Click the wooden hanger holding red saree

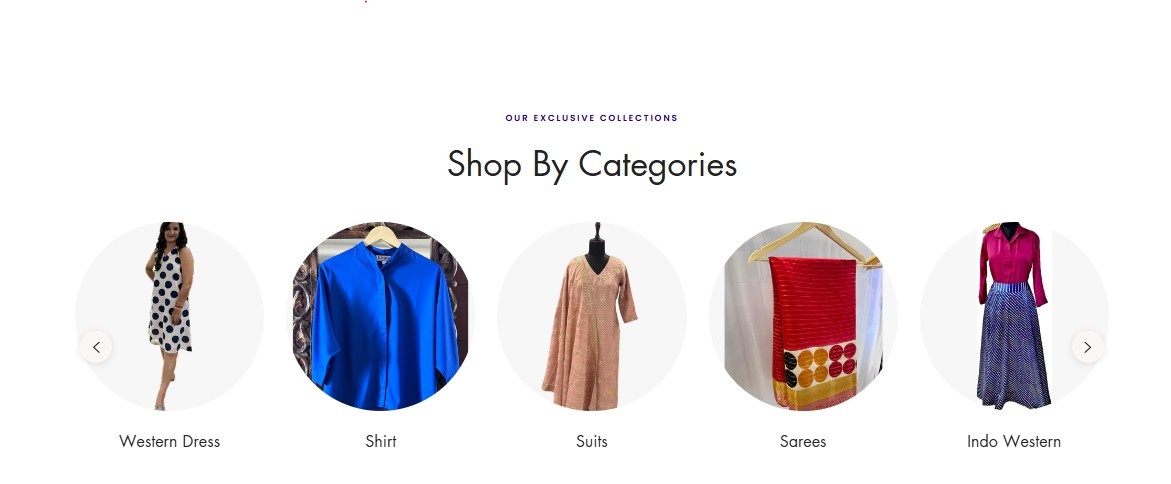814,242
